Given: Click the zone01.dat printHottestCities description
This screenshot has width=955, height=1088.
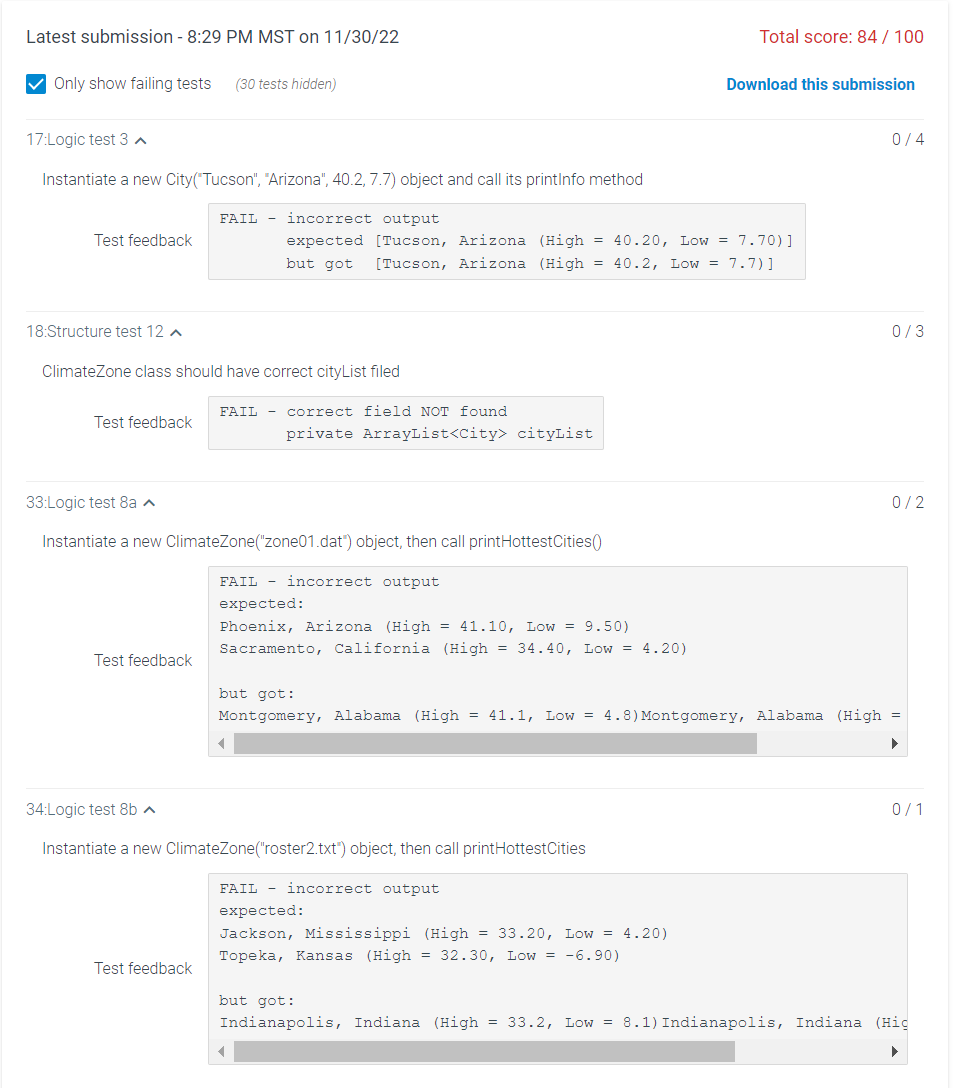Looking at the screenshot, I should pyautogui.click(x=322, y=542).
